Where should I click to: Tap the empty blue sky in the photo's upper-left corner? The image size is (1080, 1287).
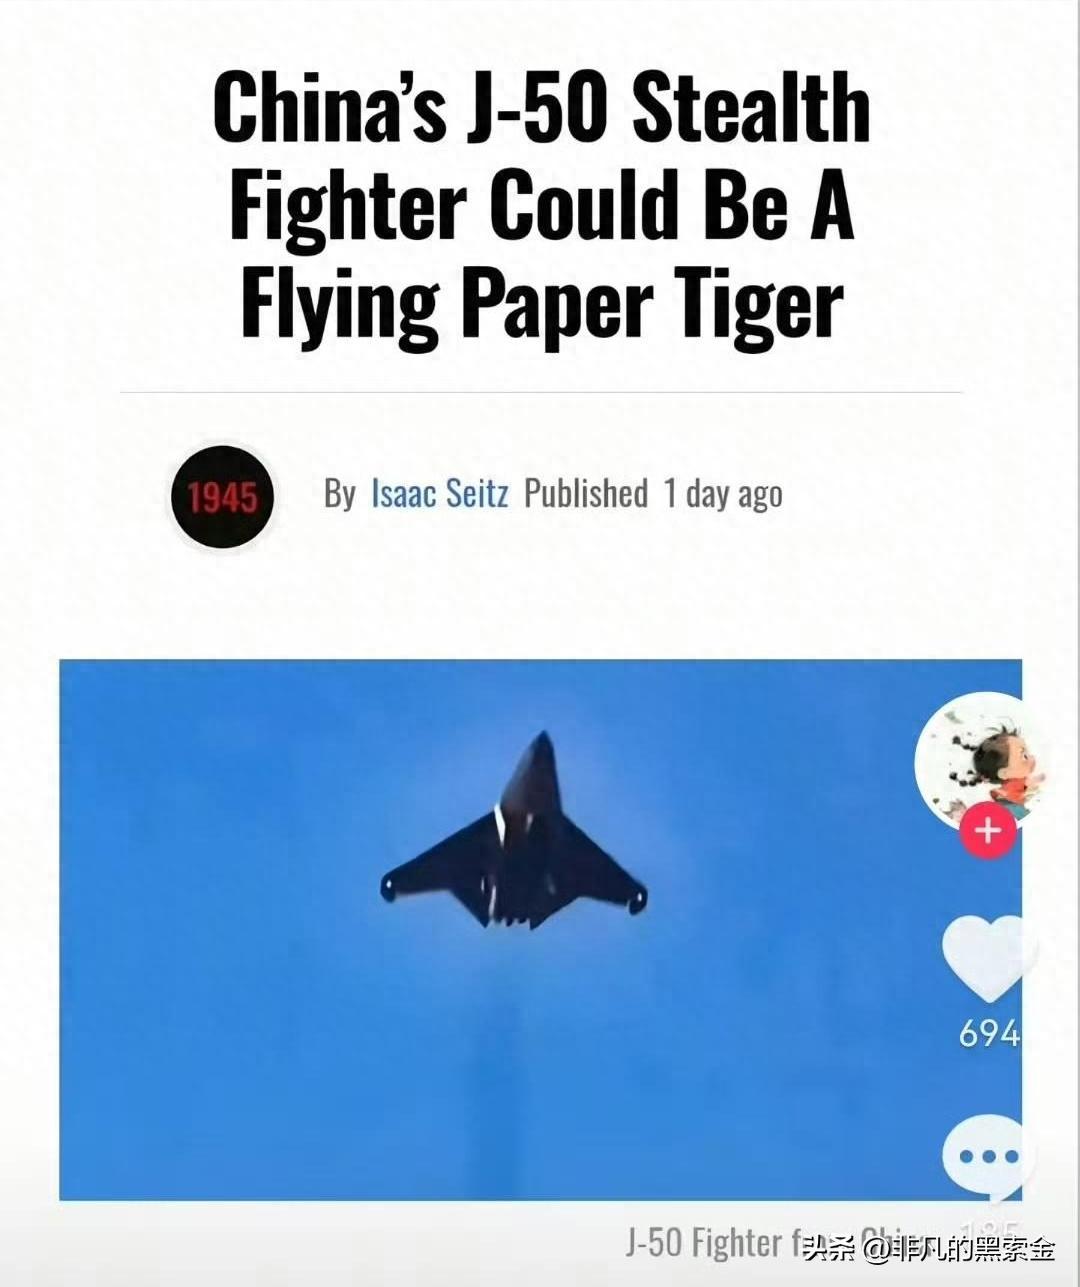(150, 730)
